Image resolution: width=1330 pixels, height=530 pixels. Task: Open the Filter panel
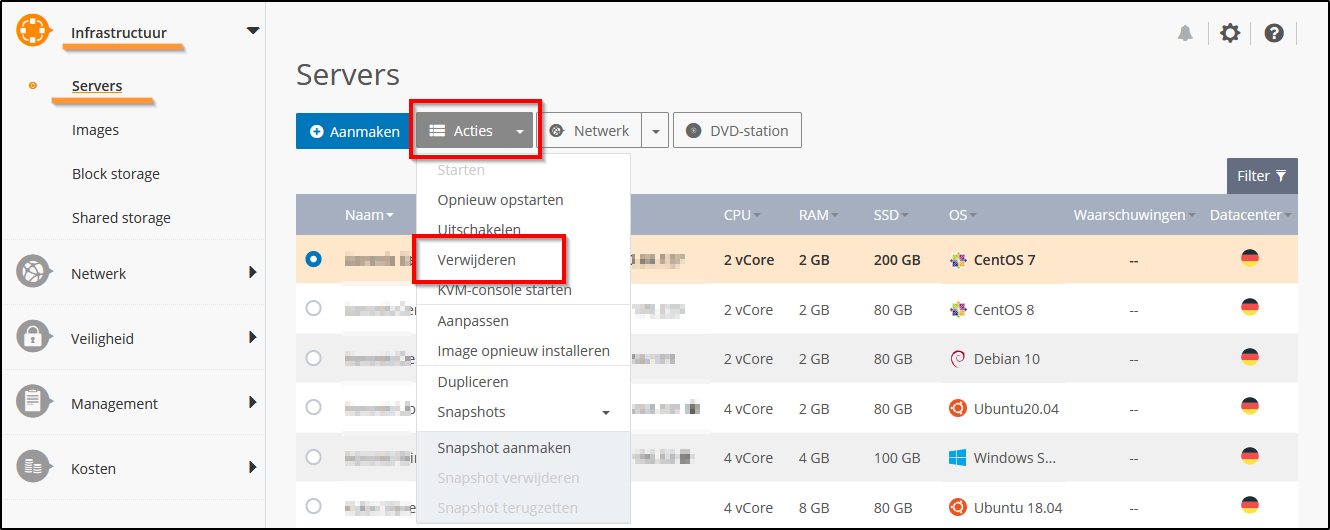tap(1261, 176)
